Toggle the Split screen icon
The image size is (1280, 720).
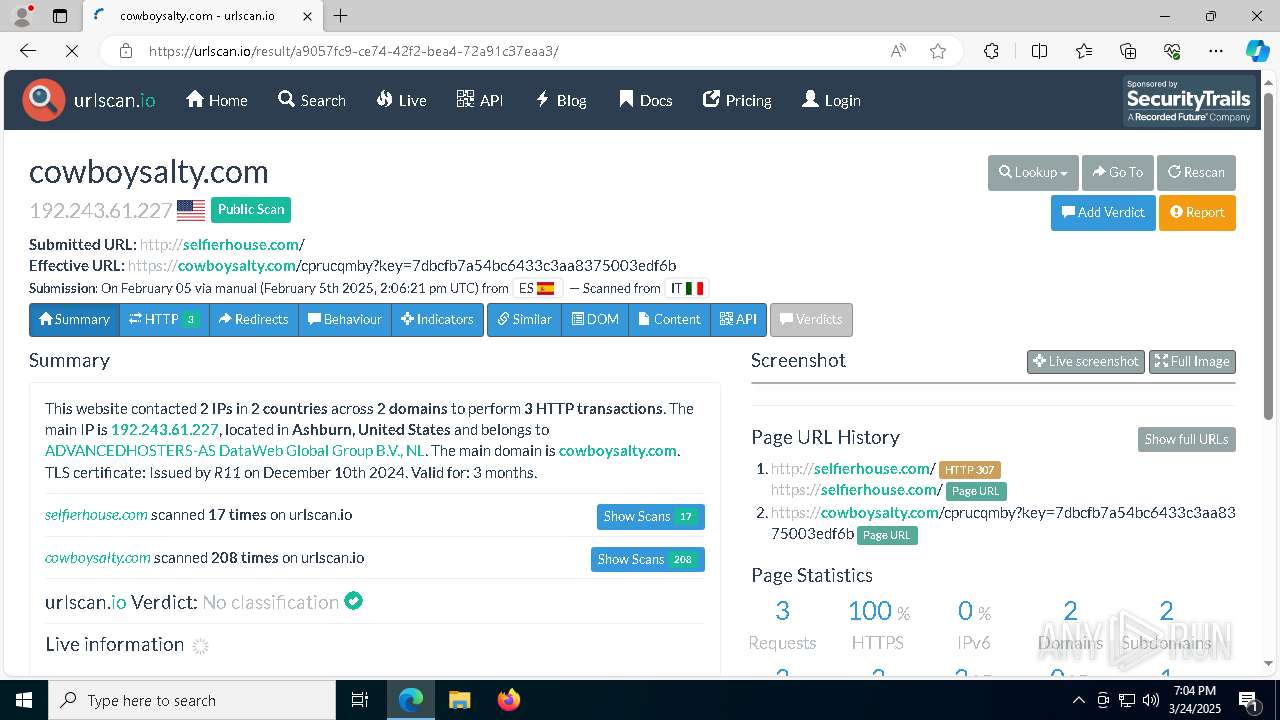(x=1039, y=51)
